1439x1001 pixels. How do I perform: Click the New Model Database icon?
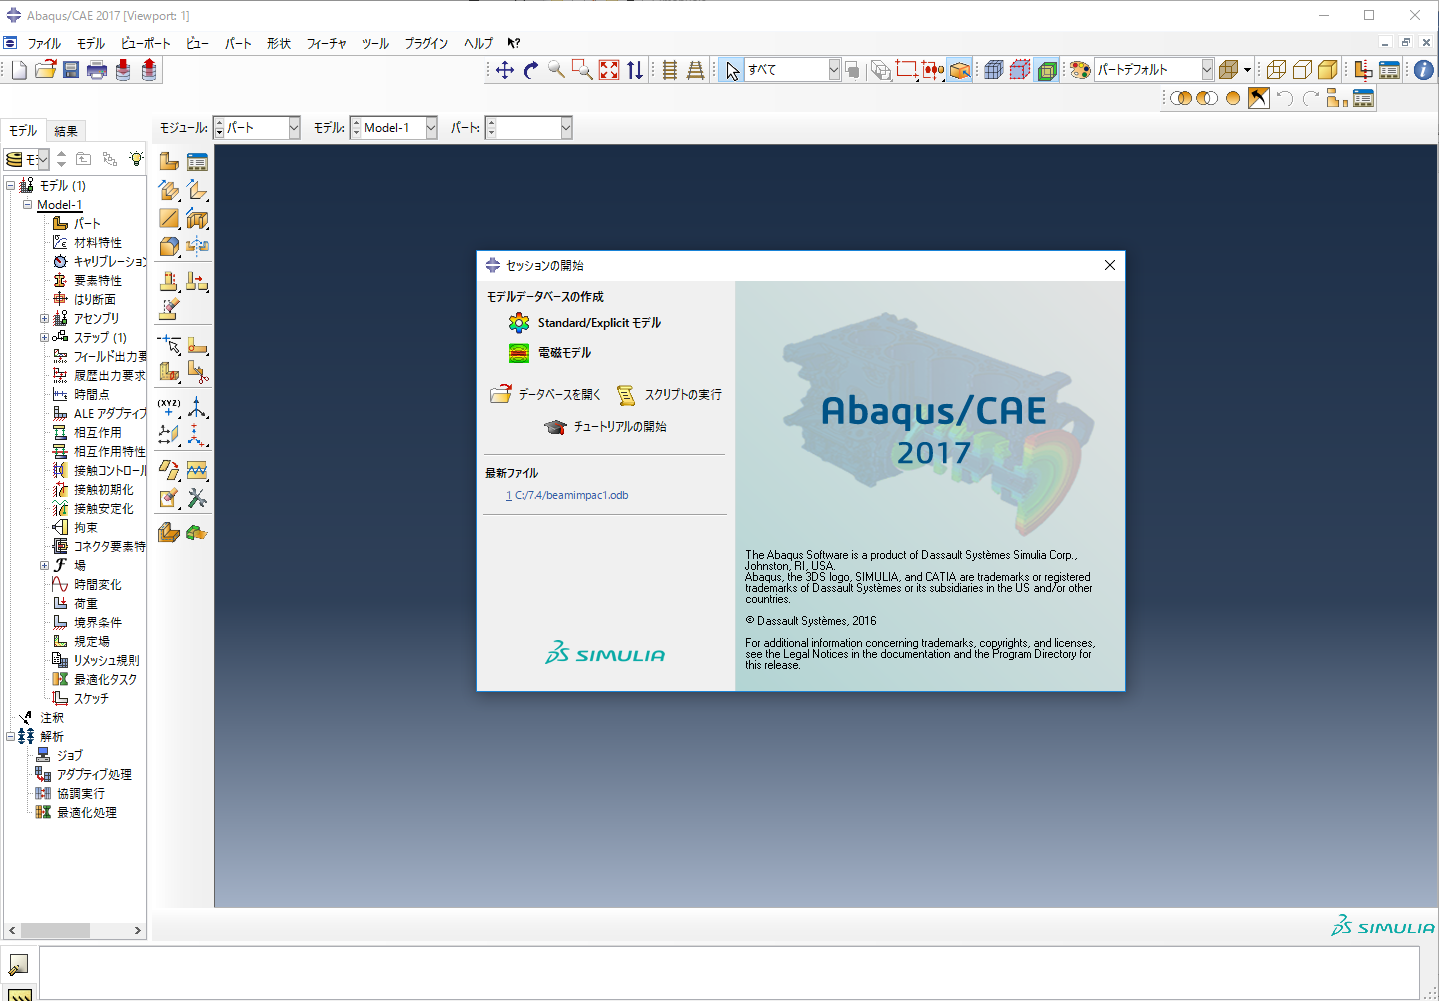point(19,70)
